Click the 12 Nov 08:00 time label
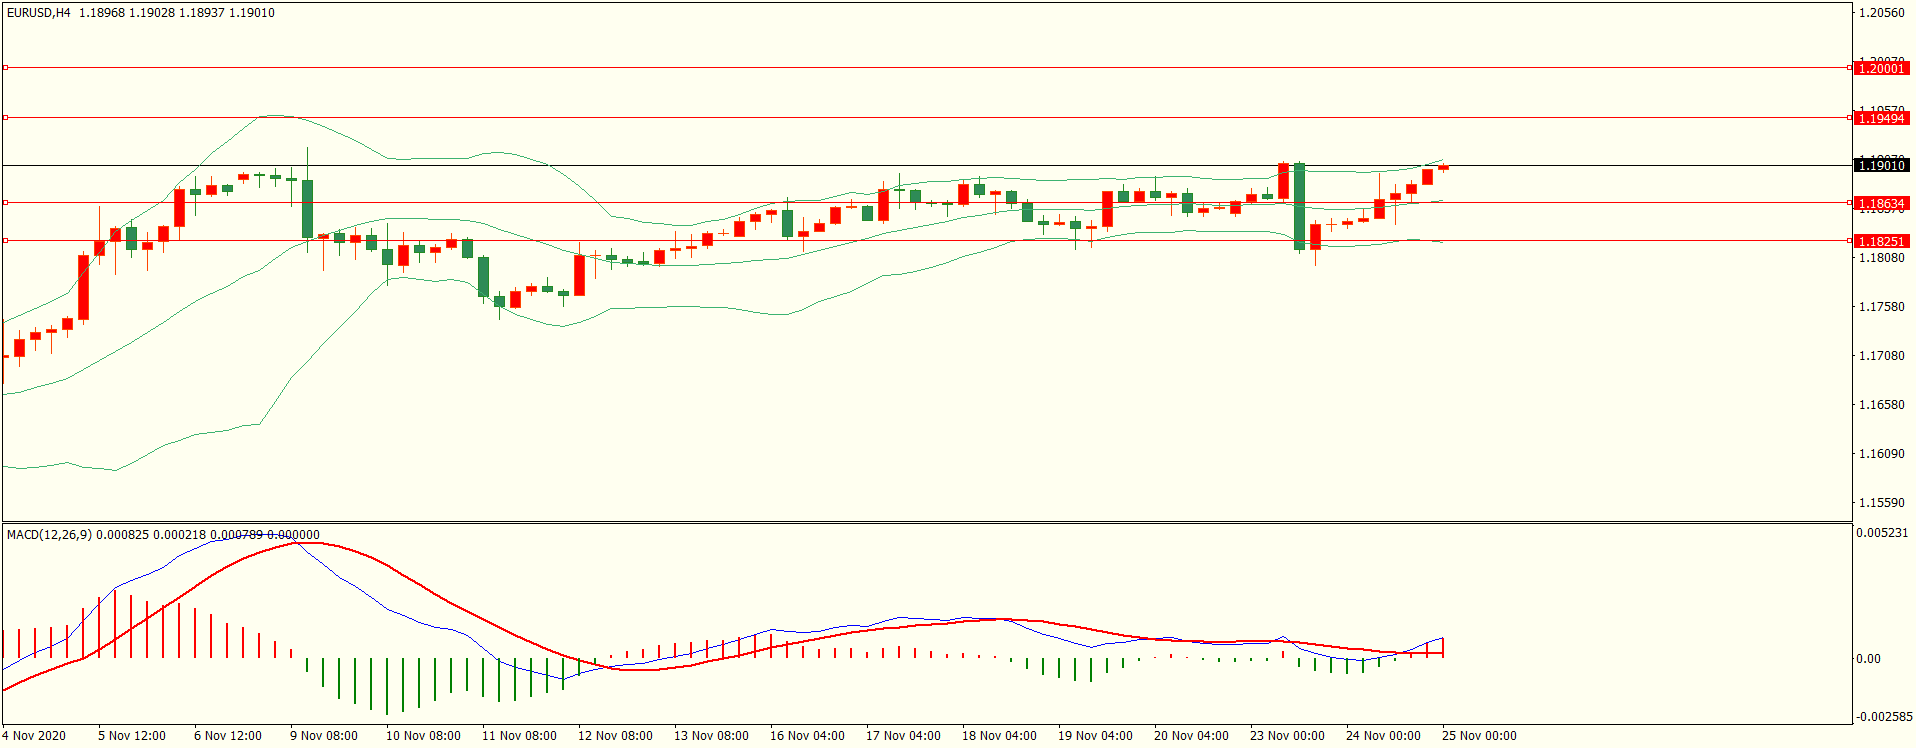The image size is (1916, 748). coord(615,736)
